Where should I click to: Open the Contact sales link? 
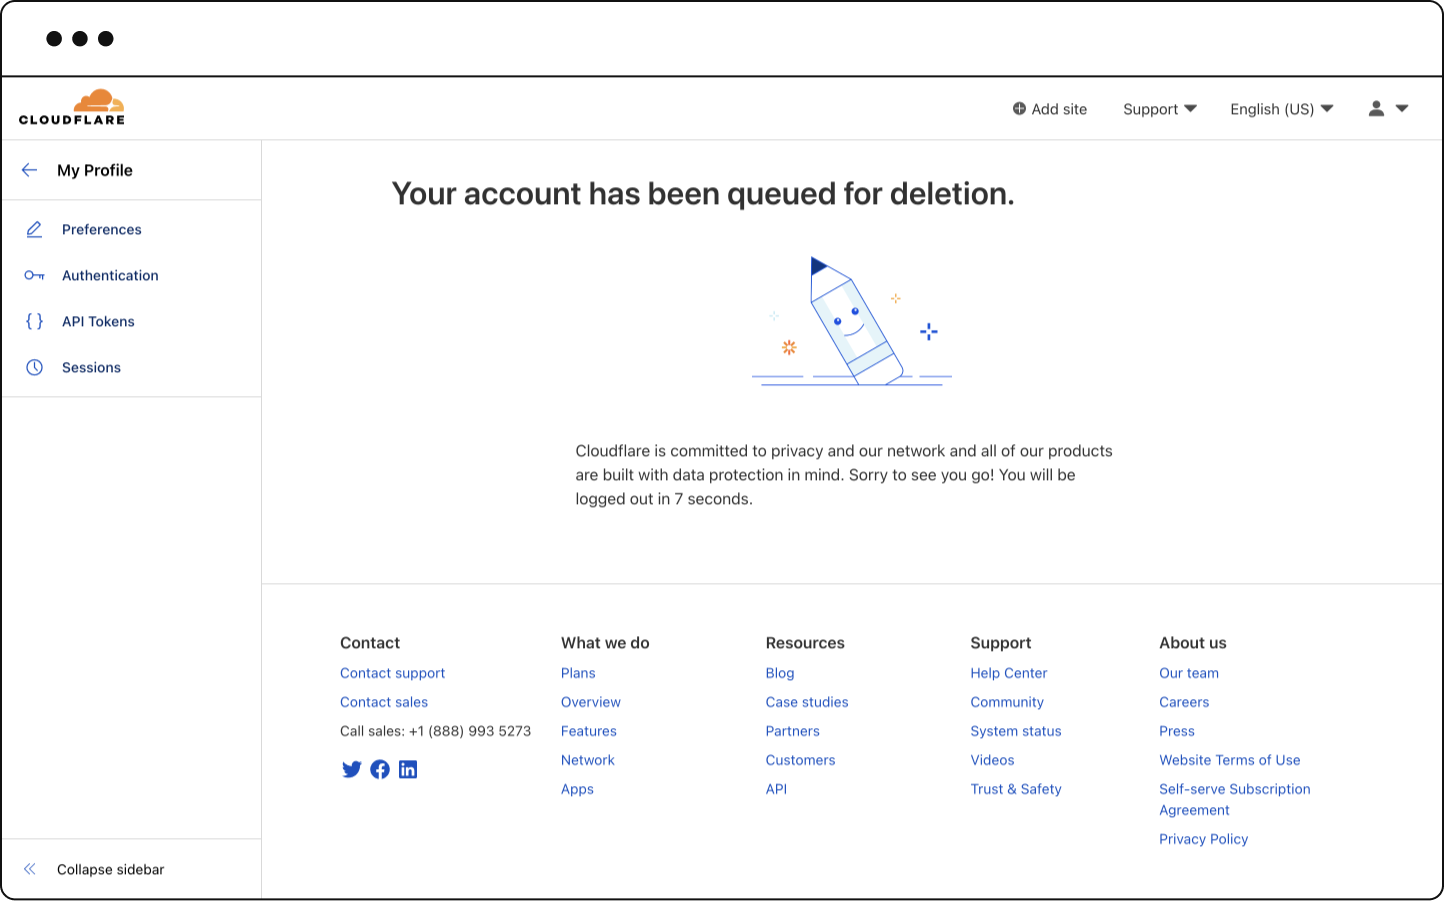[x=384, y=702]
